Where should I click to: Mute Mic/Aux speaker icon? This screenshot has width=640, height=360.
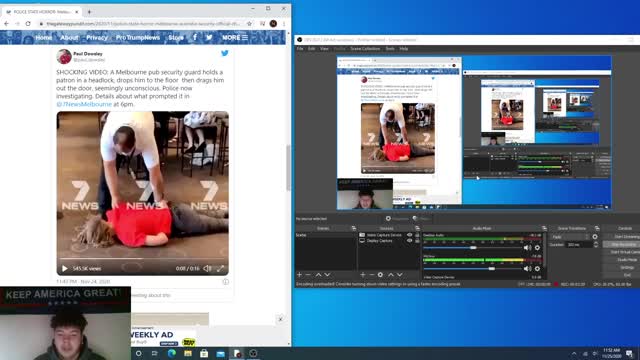click(x=527, y=268)
